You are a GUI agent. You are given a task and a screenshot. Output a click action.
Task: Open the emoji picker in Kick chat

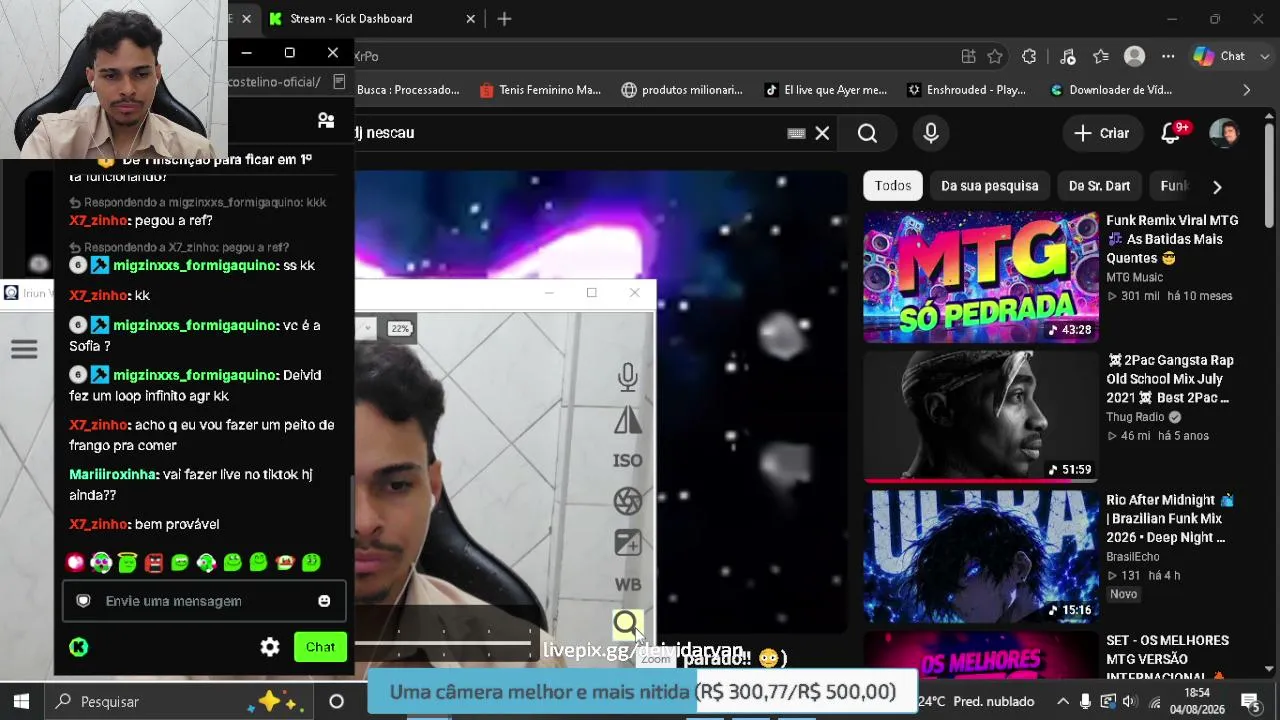coord(324,601)
